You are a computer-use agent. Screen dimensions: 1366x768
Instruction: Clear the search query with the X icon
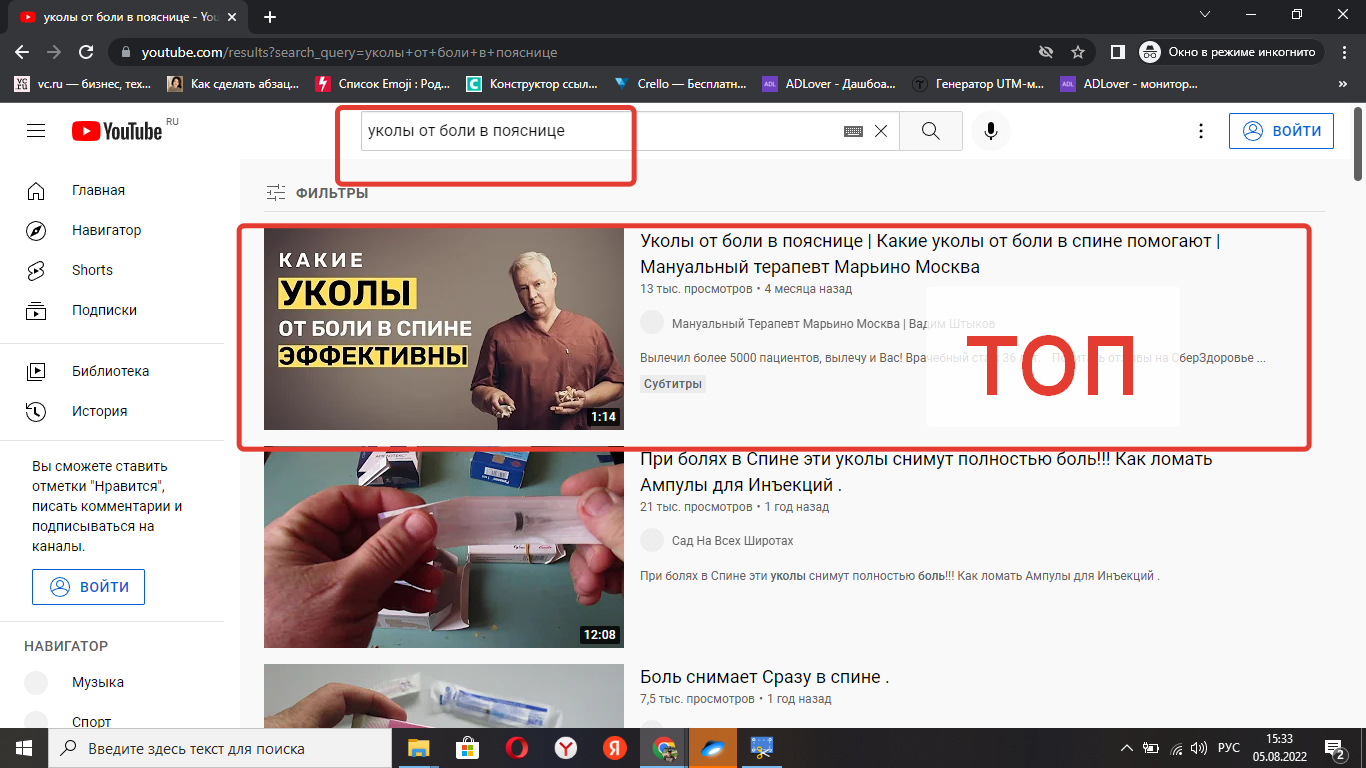[x=881, y=131]
